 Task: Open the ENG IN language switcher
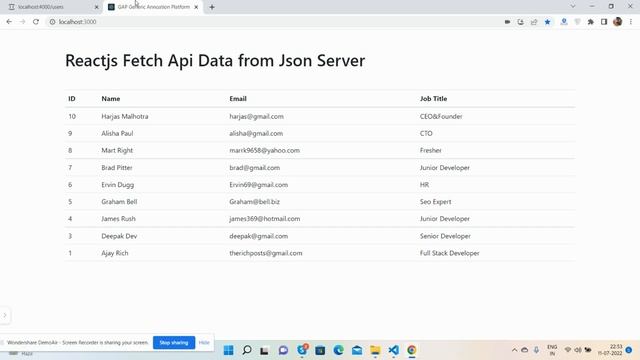[552, 350]
